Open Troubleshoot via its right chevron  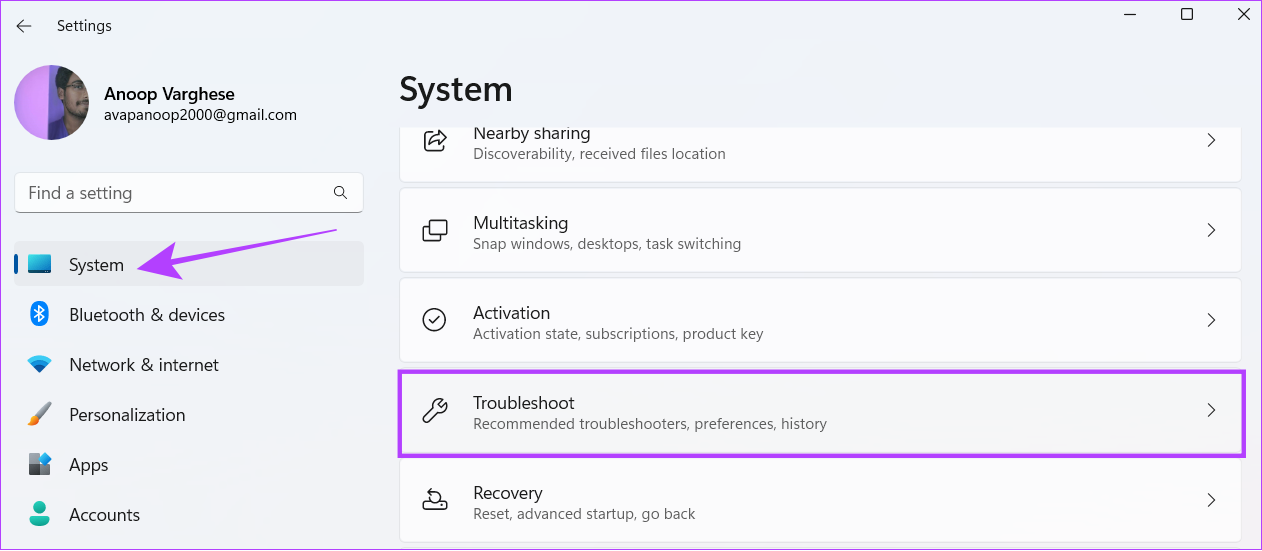click(x=1211, y=410)
